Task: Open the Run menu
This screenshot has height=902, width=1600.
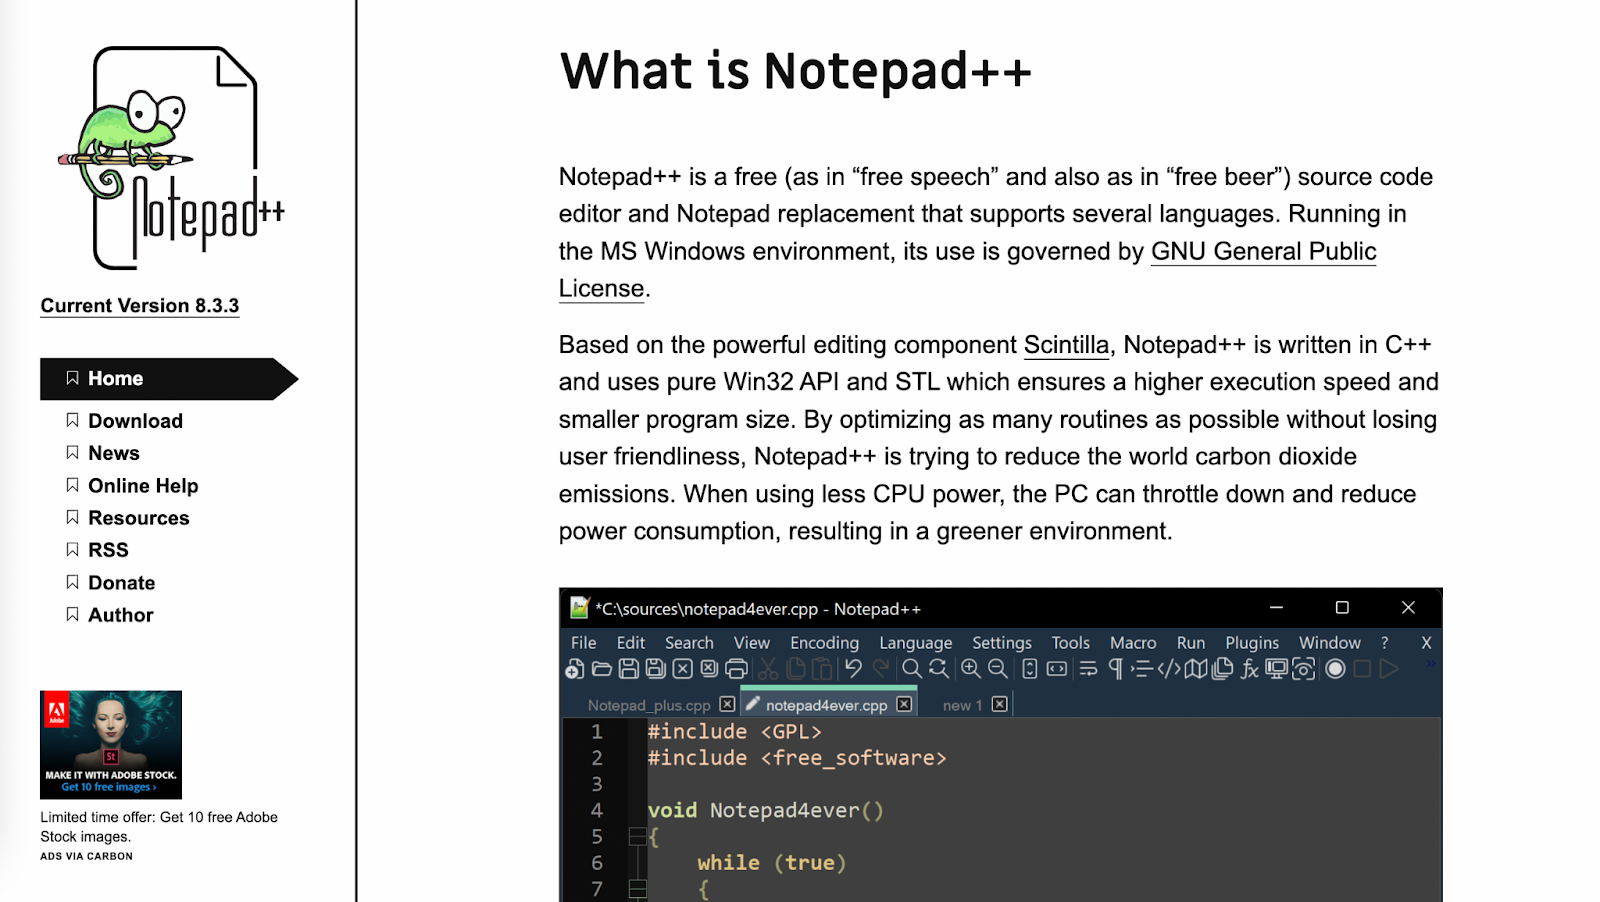Action: coord(1191,643)
